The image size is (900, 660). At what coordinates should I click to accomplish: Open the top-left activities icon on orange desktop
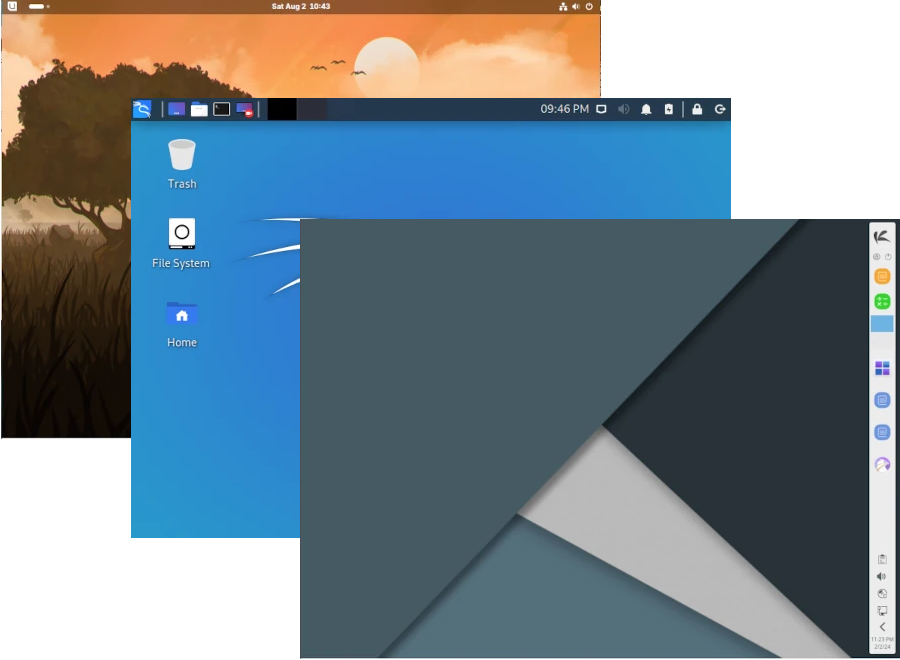[12, 6]
